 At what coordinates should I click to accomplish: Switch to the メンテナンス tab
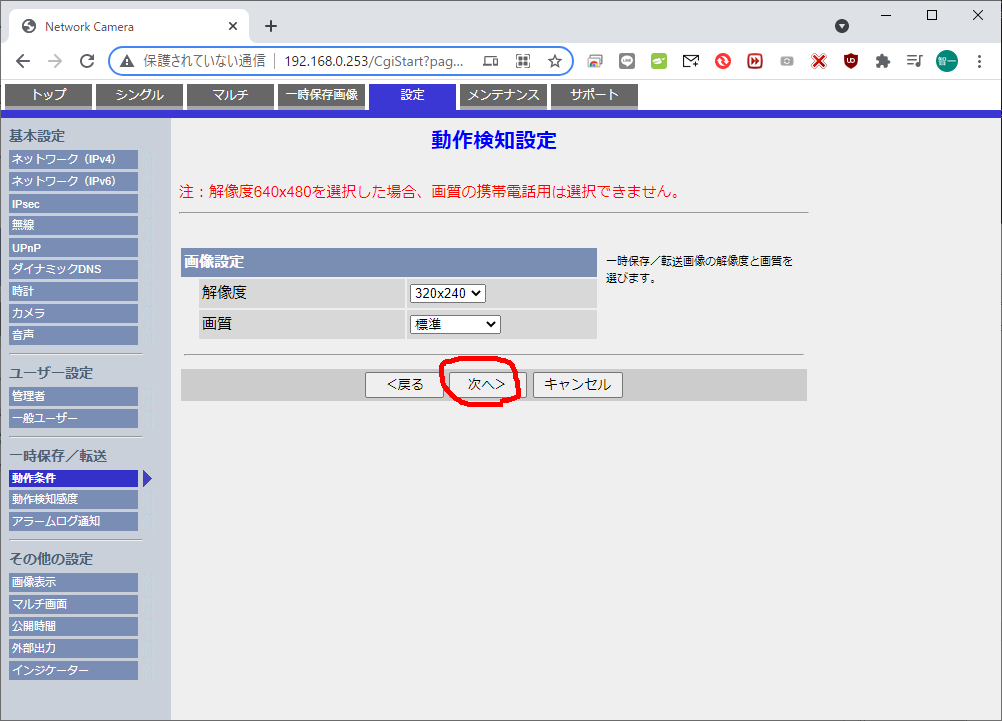(x=504, y=95)
